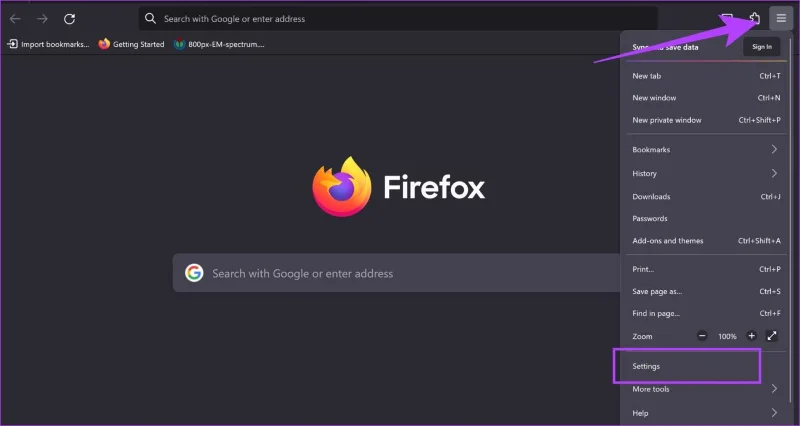
Task: Choose Save page as...
Action: [706, 291]
